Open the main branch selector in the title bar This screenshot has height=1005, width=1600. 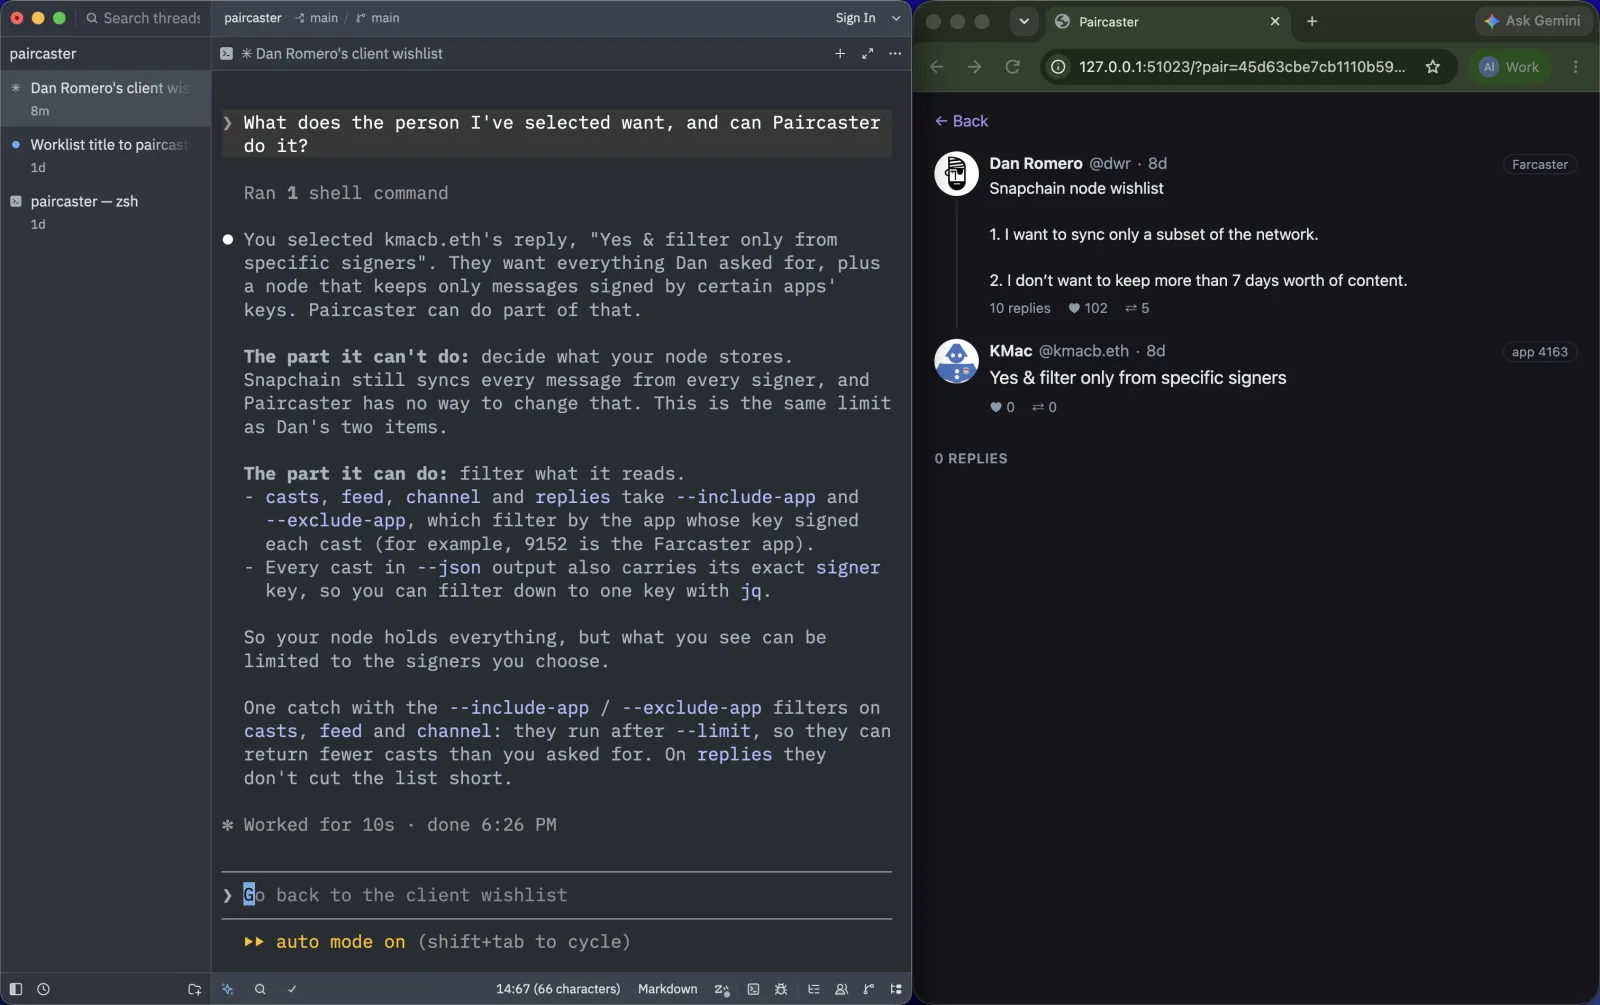(378, 18)
